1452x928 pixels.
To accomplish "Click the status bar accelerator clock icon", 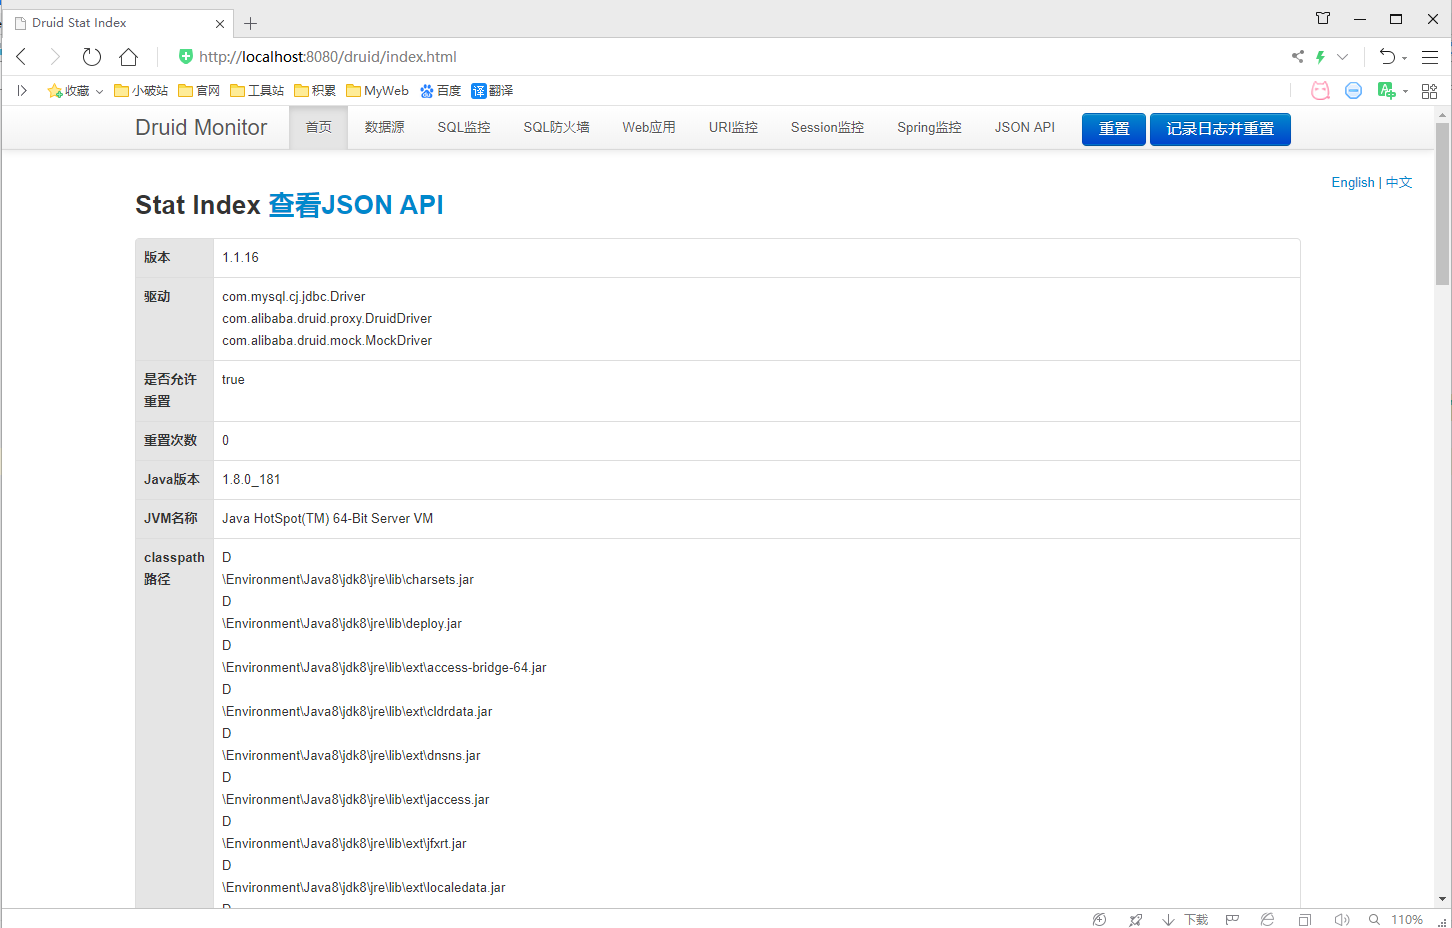I will (x=1099, y=920).
